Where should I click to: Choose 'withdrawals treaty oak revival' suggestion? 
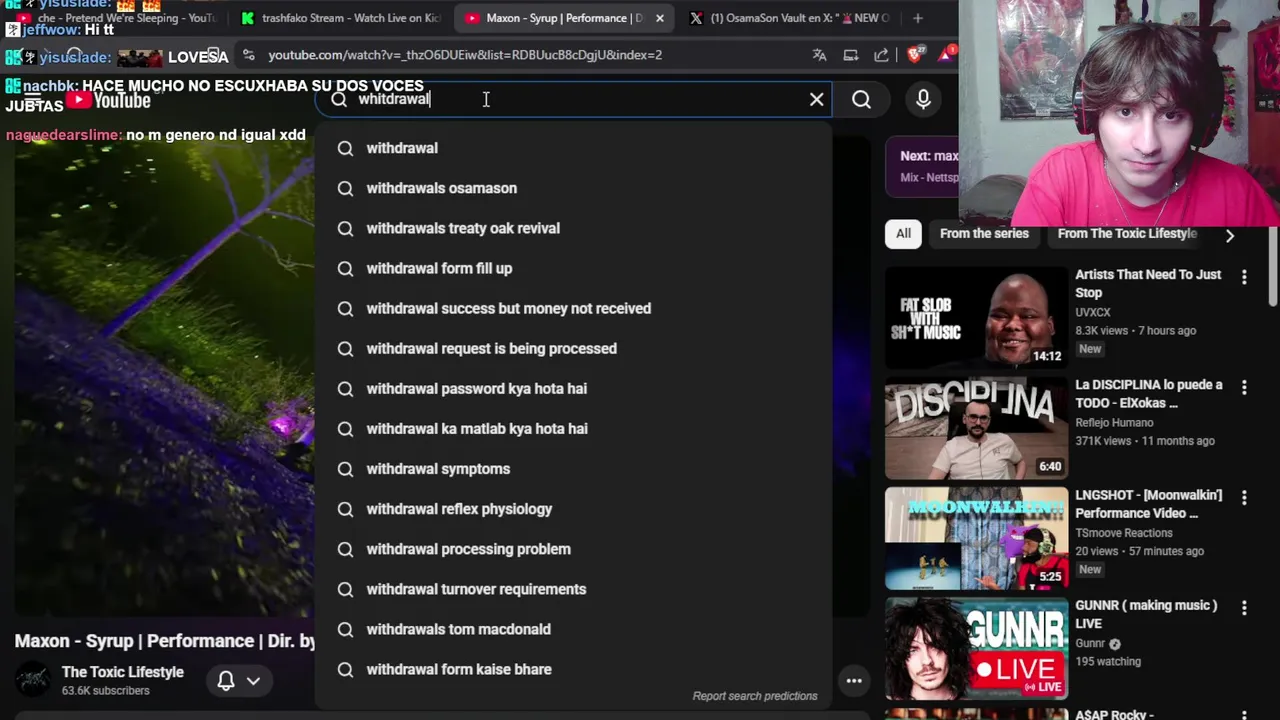[574, 228]
